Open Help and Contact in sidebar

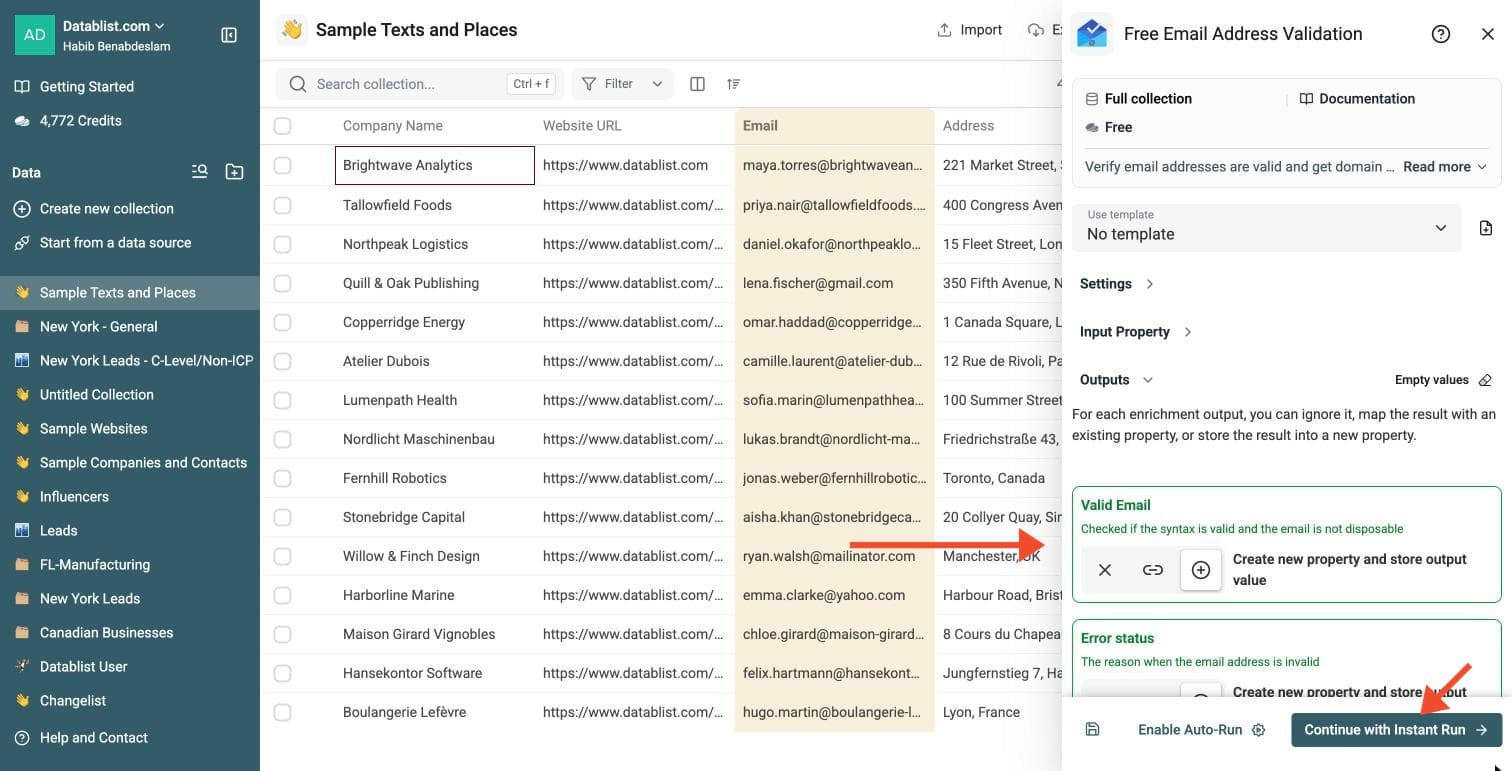click(x=130, y=738)
